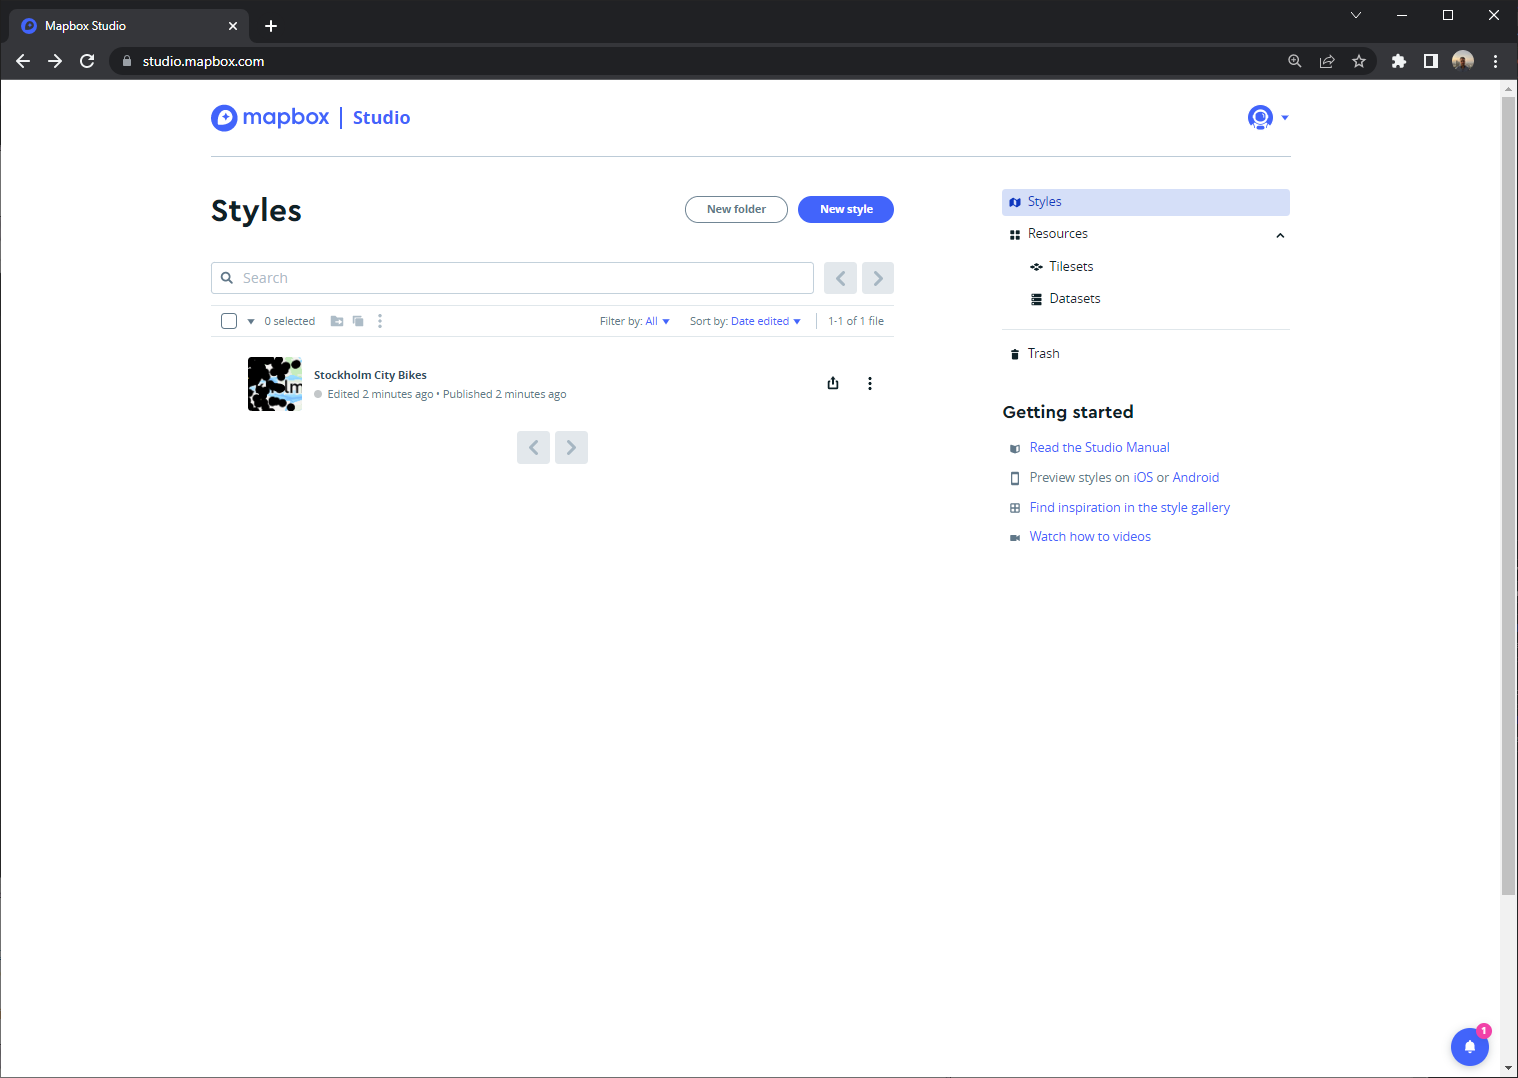The width and height of the screenshot is (1518, 1078).
Task: Click the notification bell icon
Action: [x=1469, y=1046]
